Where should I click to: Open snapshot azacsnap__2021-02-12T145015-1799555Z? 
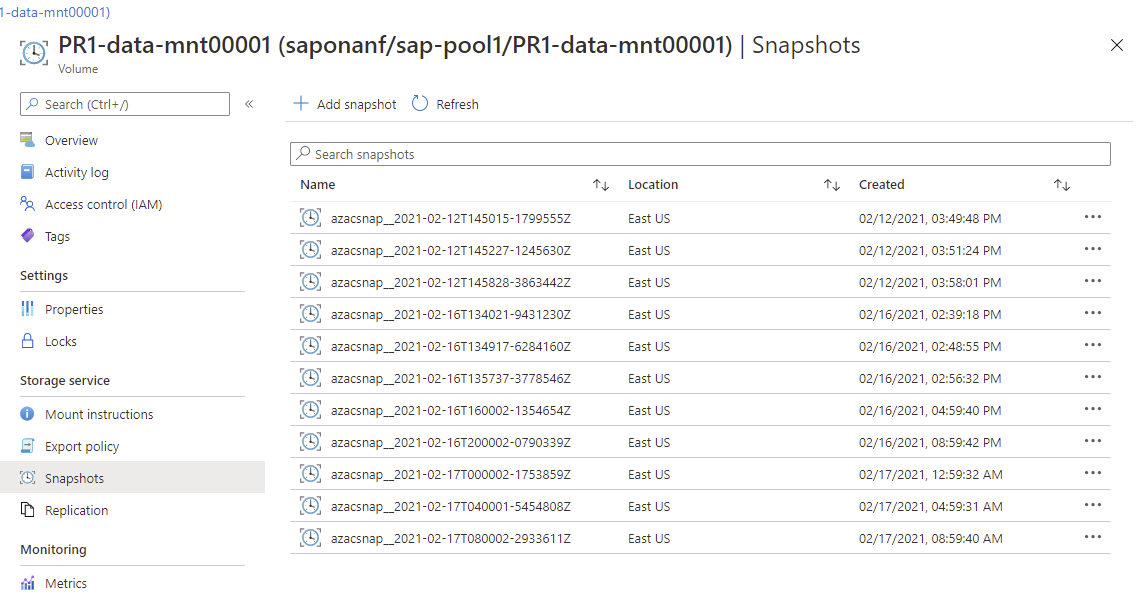click(457, 218)
